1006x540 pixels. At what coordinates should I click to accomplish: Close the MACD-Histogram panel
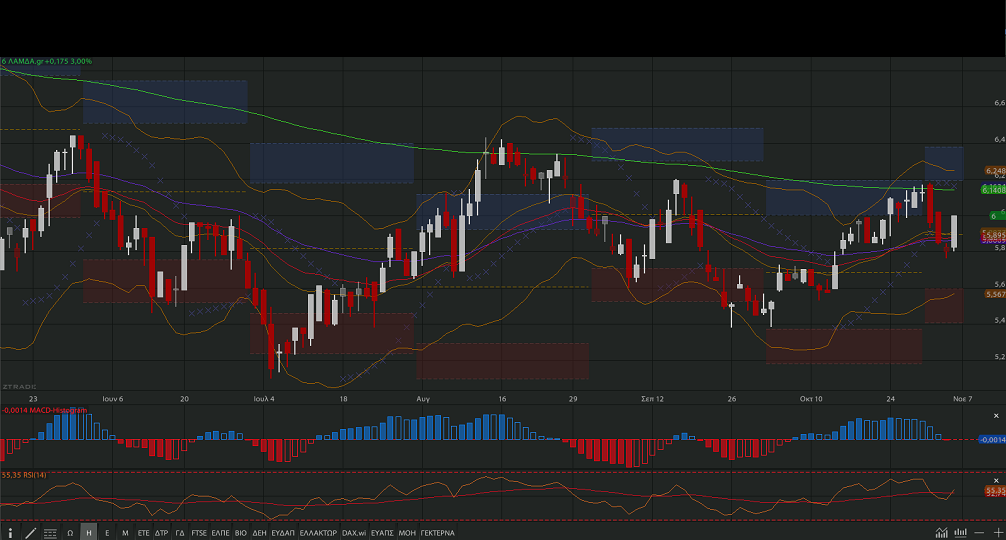[x=996, y=416]
